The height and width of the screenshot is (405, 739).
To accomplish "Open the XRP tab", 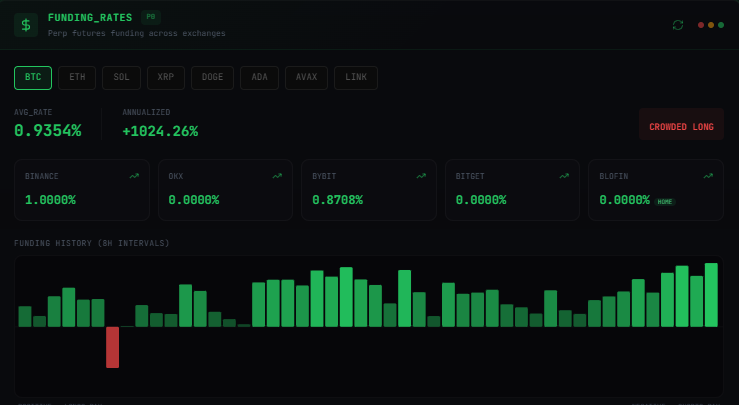I will (166, 78).
